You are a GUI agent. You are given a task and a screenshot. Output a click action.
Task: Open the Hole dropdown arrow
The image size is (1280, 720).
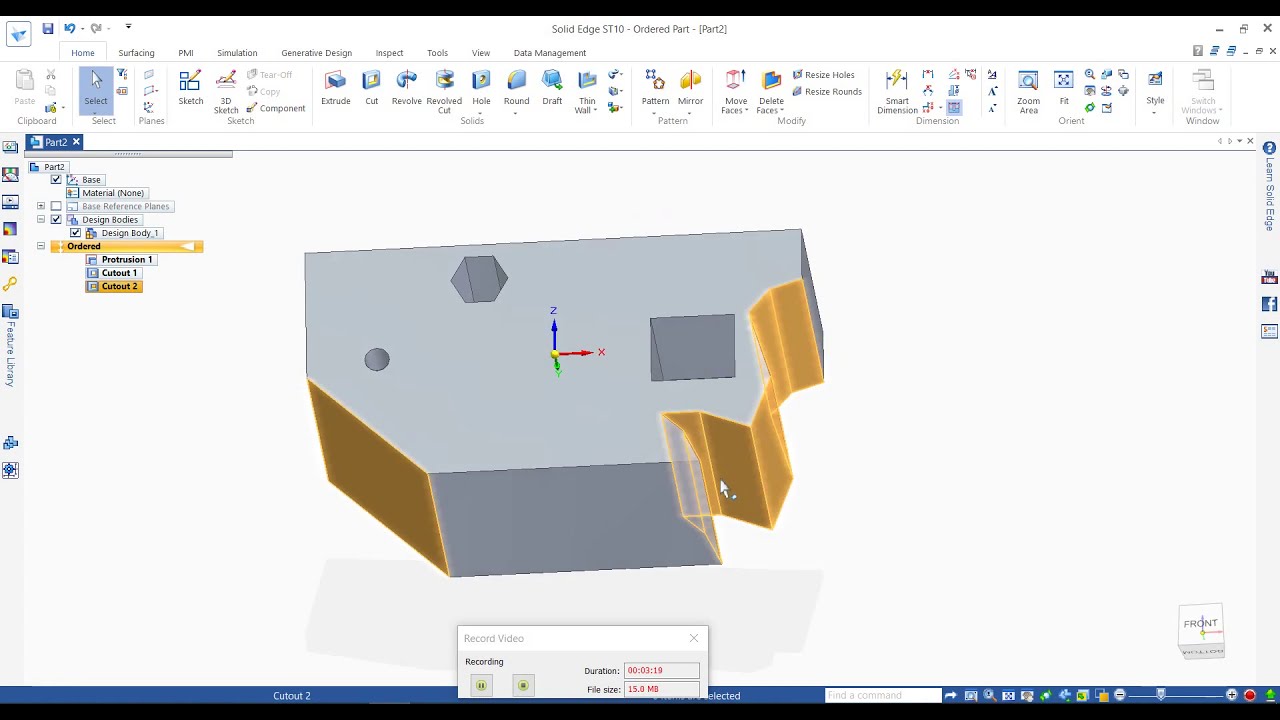tap(481, 112)
